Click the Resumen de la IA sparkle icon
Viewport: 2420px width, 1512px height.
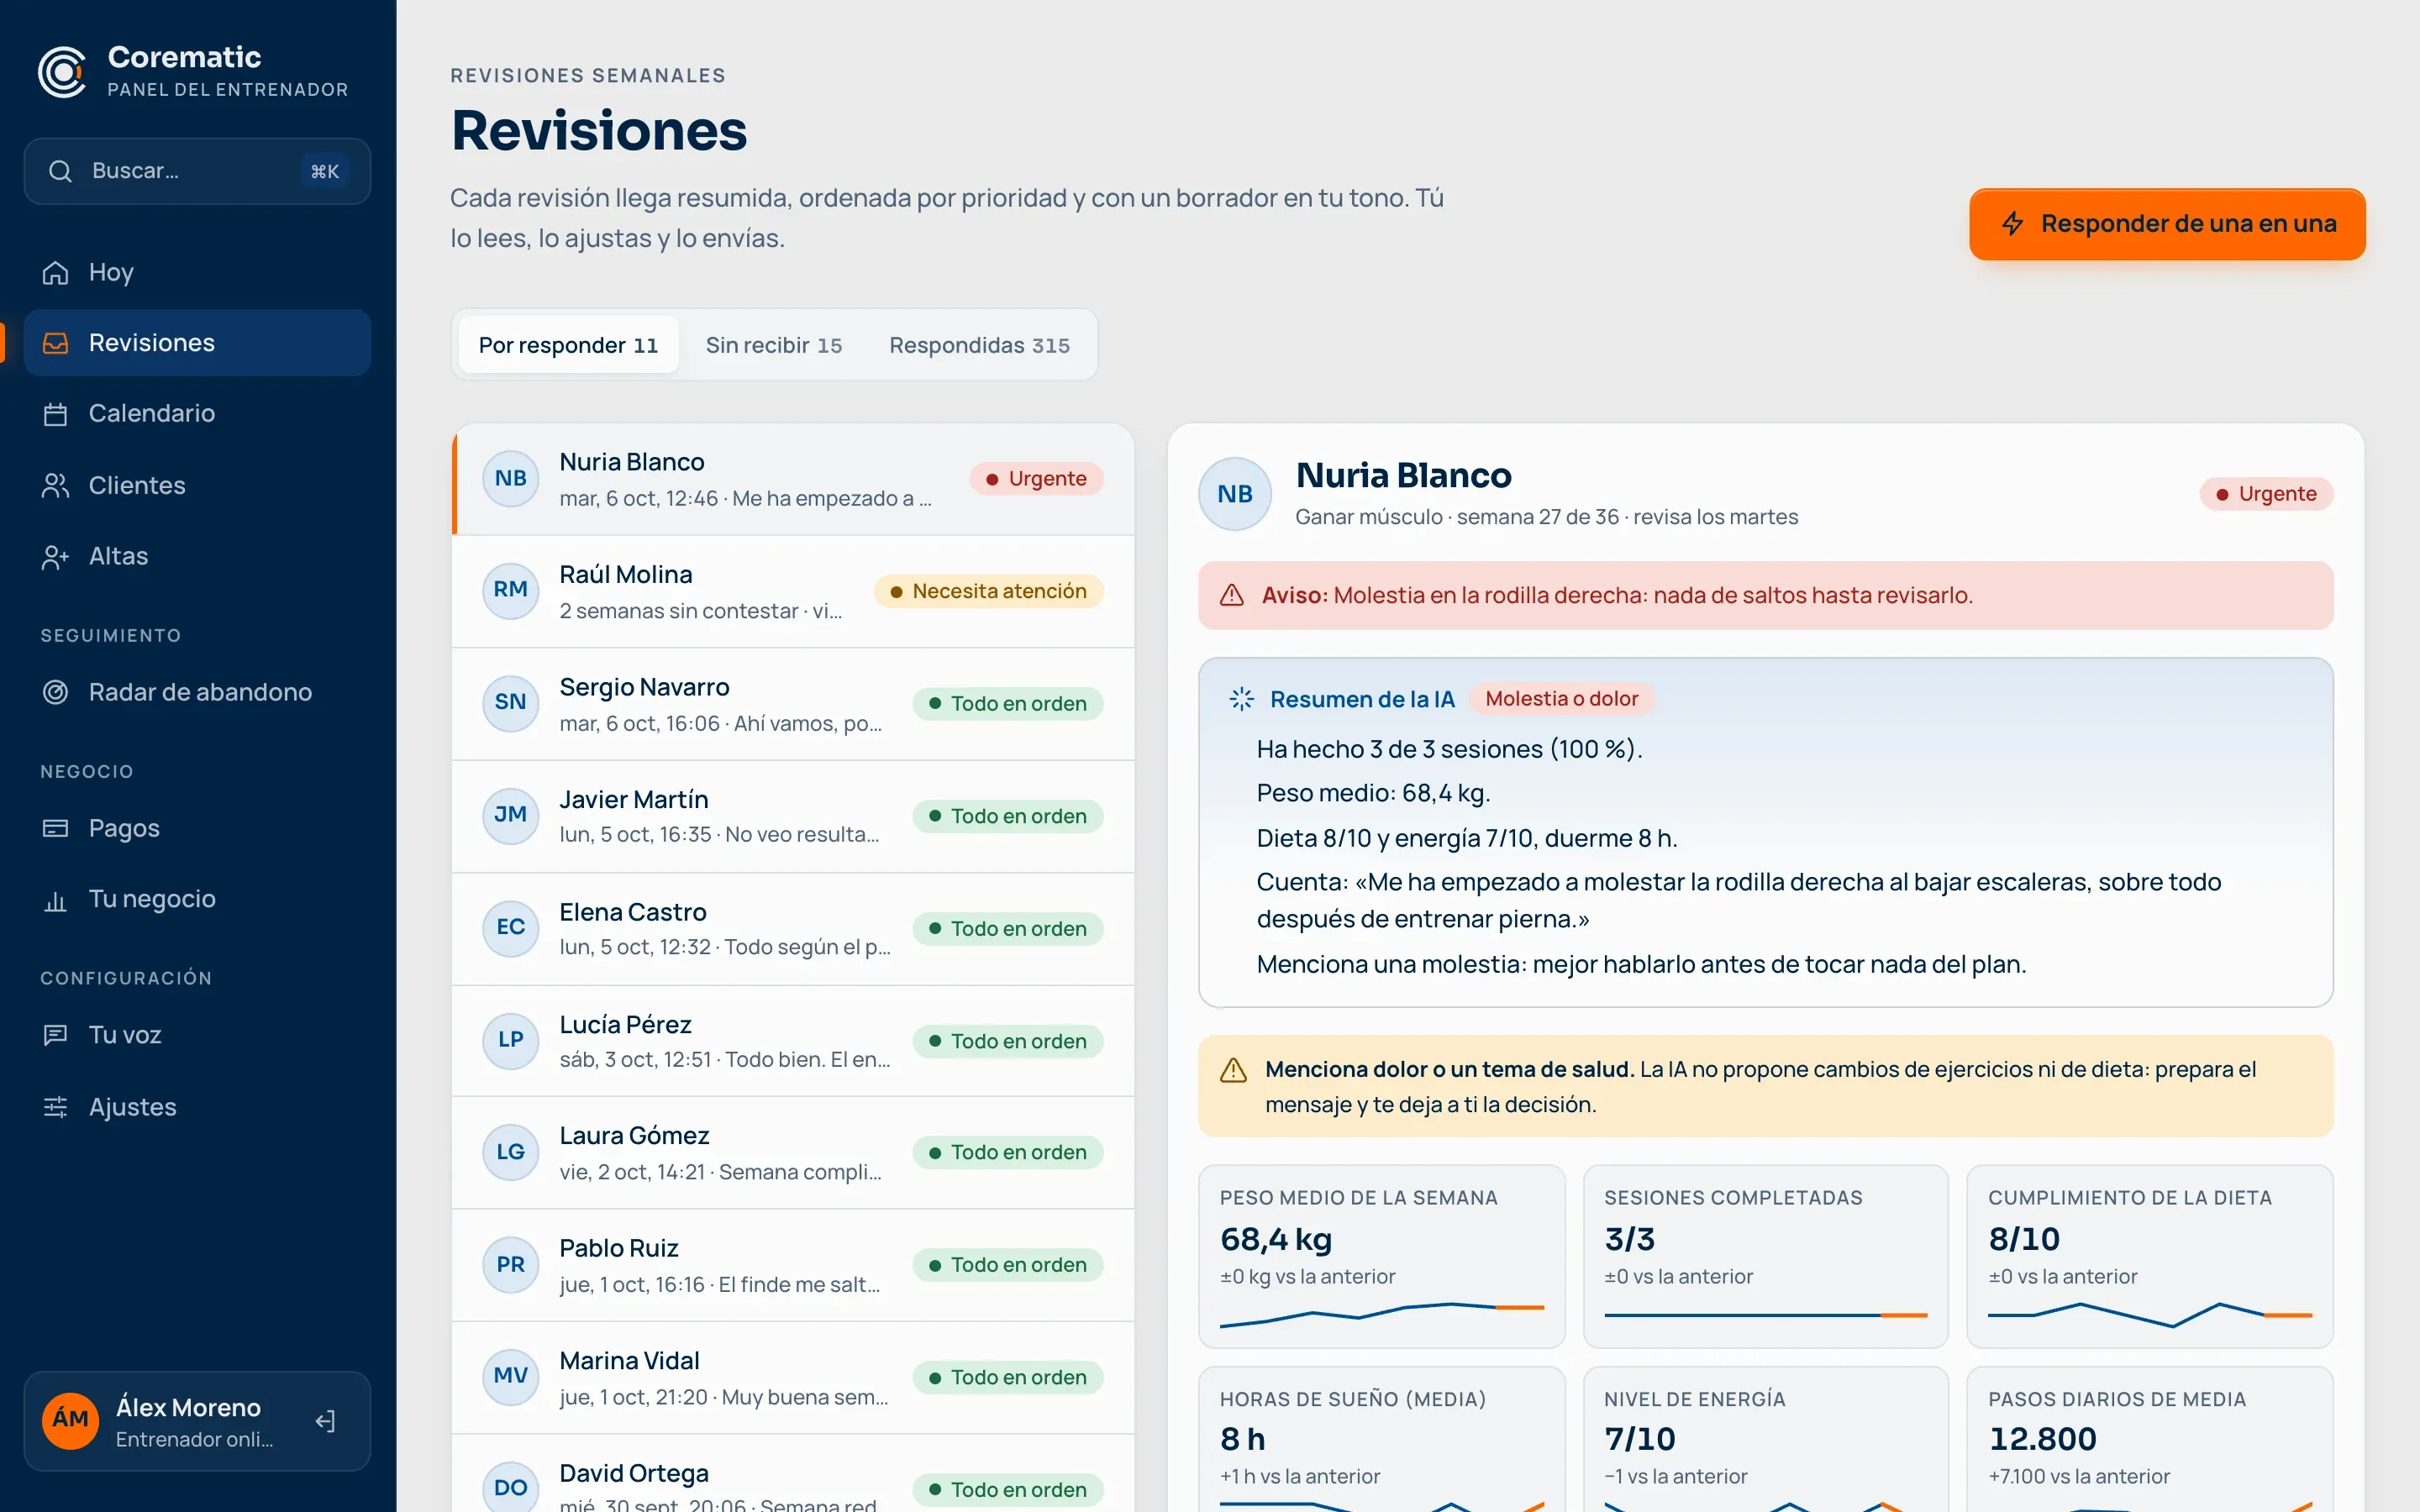[x=1241, y=699]
